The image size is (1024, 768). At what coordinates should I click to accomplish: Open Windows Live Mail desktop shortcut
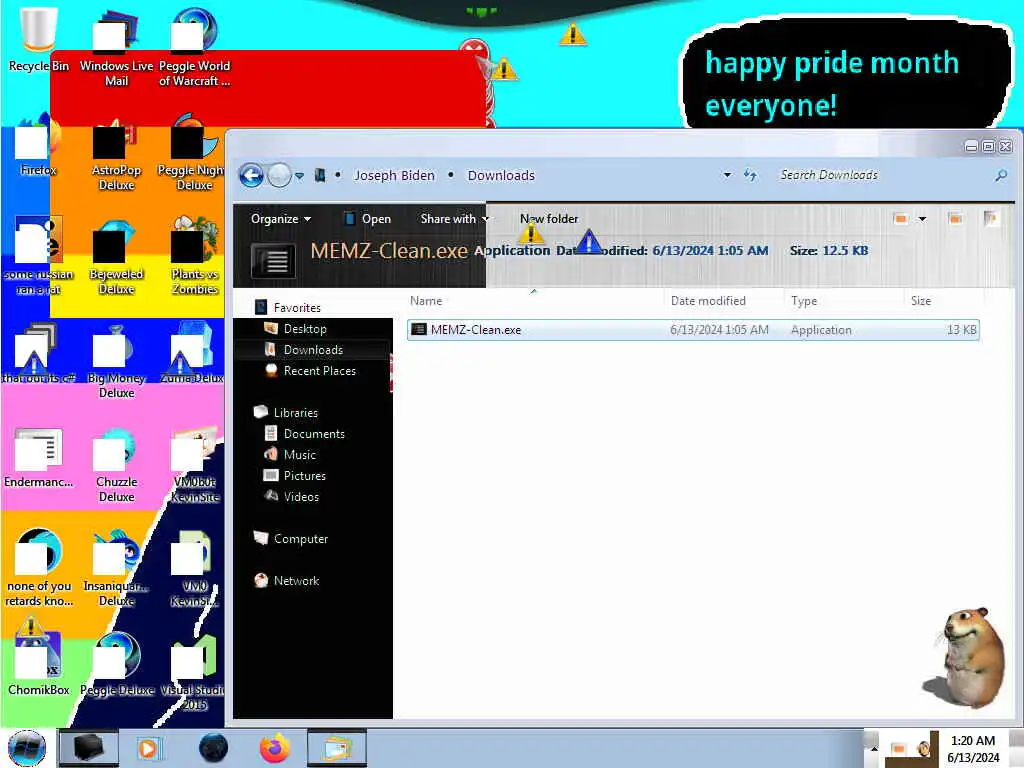pos(116,49)
